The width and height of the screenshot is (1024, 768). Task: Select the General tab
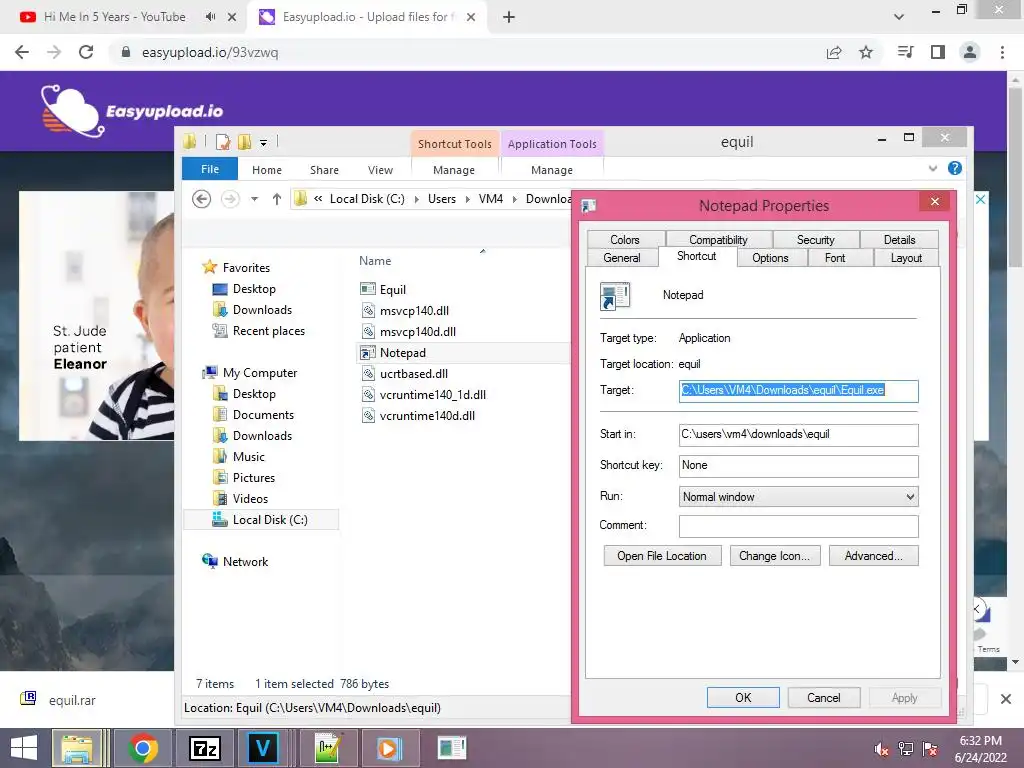[622, 257]
